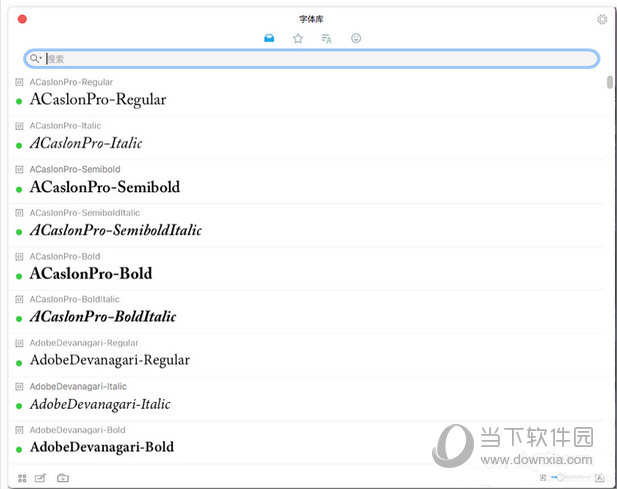Click the font file icon beside ACaslonPro-Regular label
Viewport: 617px width, 489px height.
pyautogui.click(x=19, y=82)
